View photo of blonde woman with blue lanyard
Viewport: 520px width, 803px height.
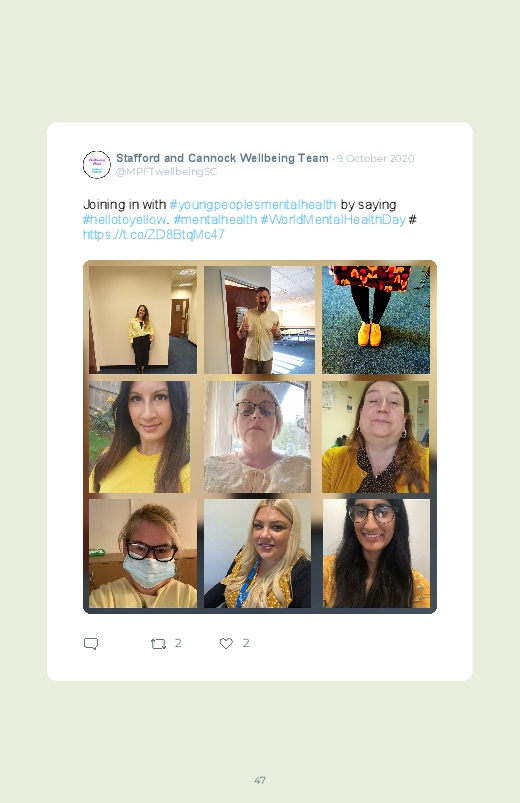[258, 553]
